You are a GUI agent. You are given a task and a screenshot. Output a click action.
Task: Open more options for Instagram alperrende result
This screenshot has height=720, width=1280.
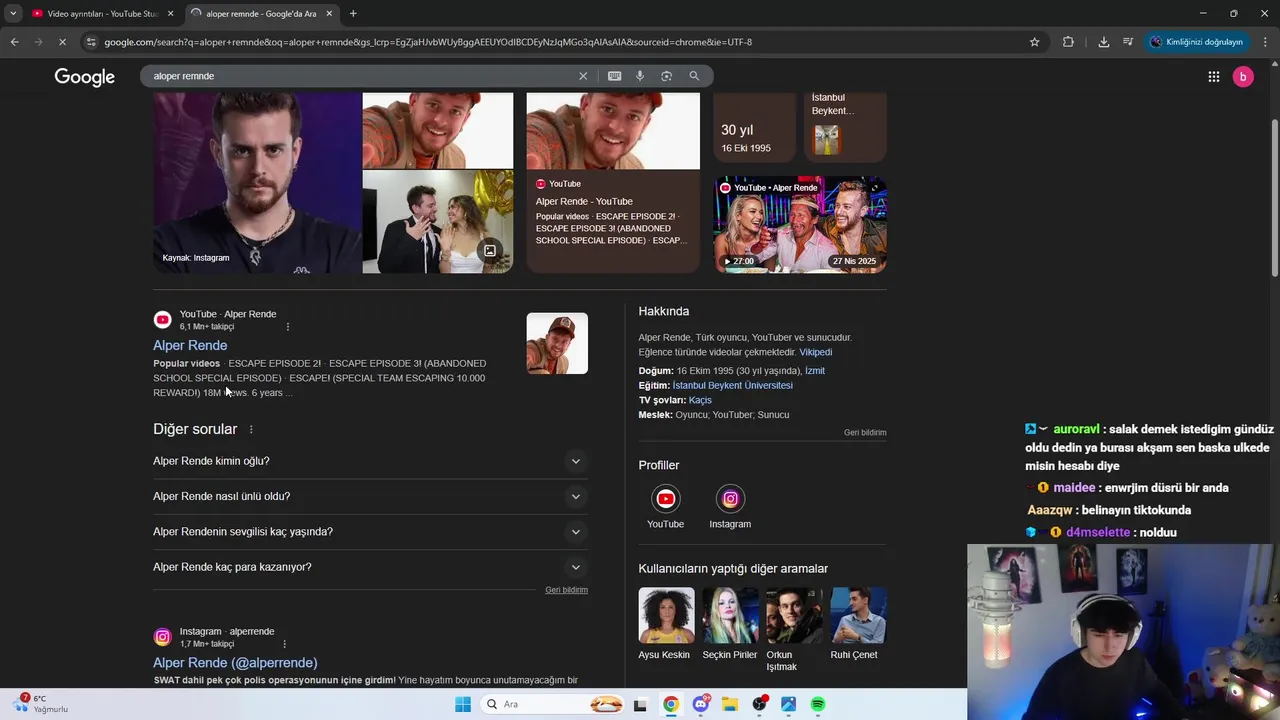tap(285, 644)
